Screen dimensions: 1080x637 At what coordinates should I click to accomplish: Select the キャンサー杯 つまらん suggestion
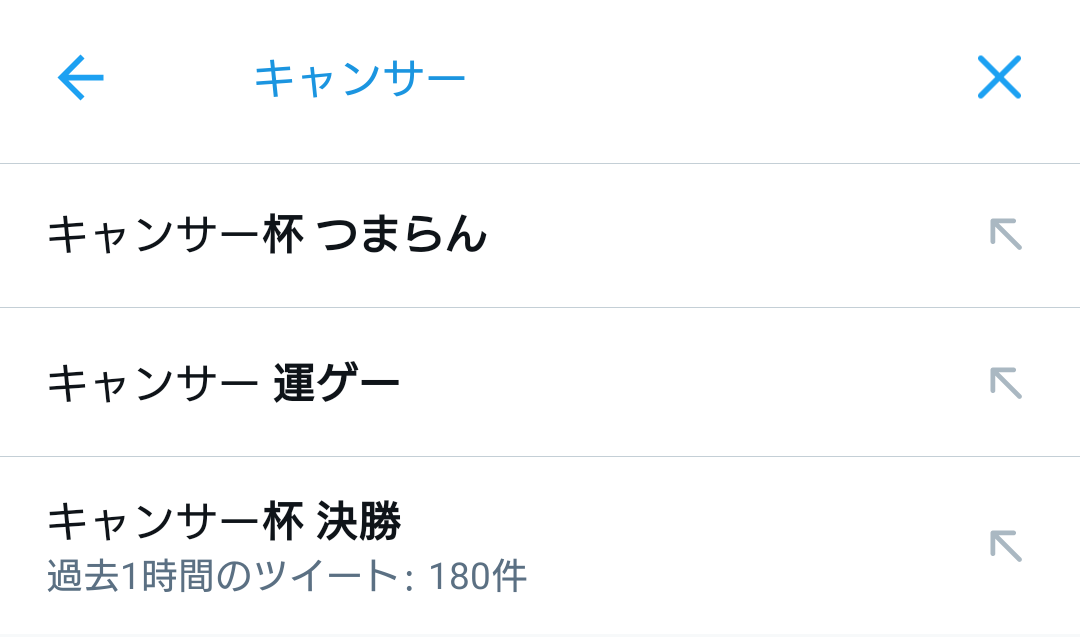540,236
